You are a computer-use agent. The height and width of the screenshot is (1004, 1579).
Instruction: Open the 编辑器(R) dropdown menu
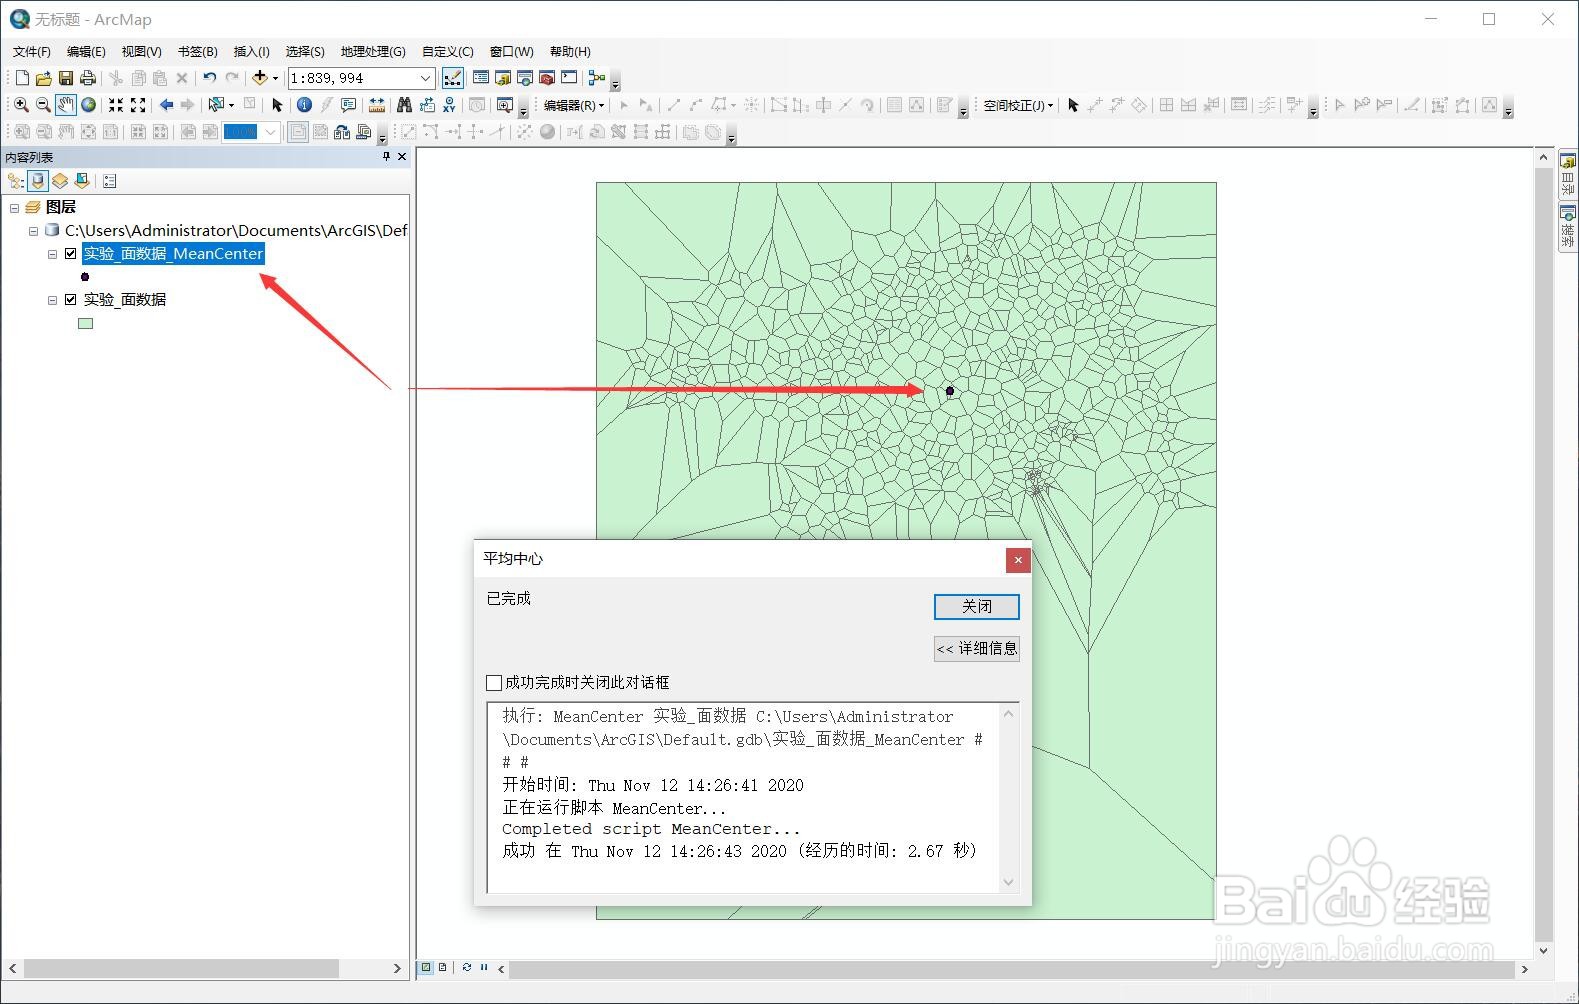click(574, 105)
